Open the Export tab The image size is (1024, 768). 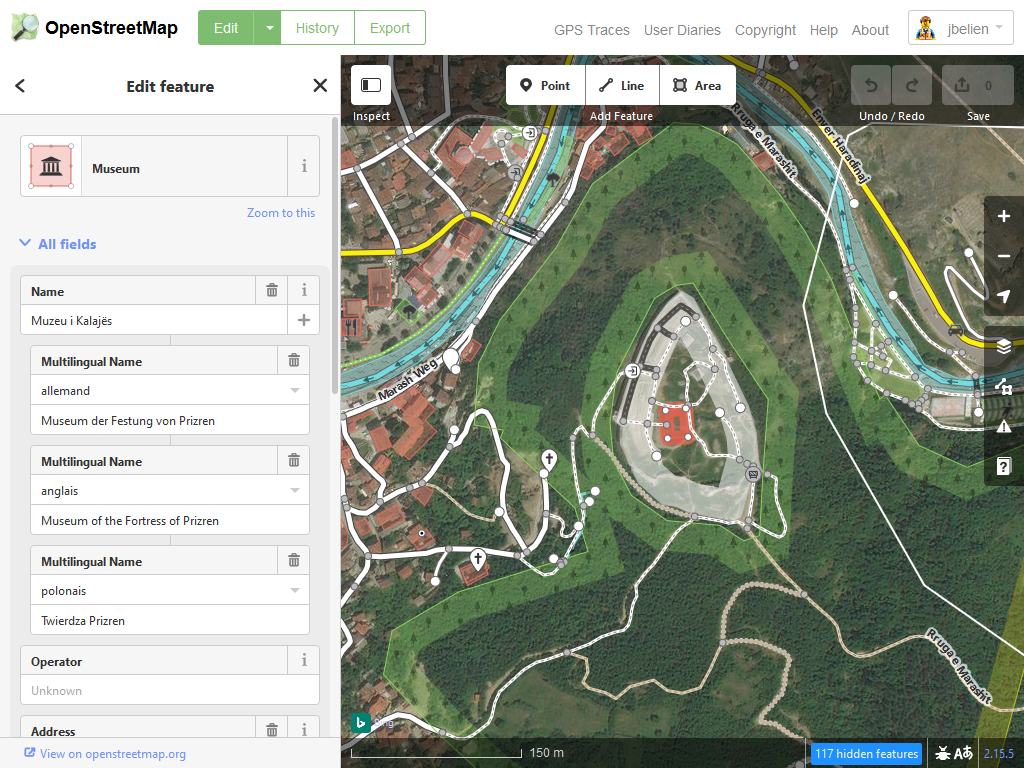pos(390,28)
